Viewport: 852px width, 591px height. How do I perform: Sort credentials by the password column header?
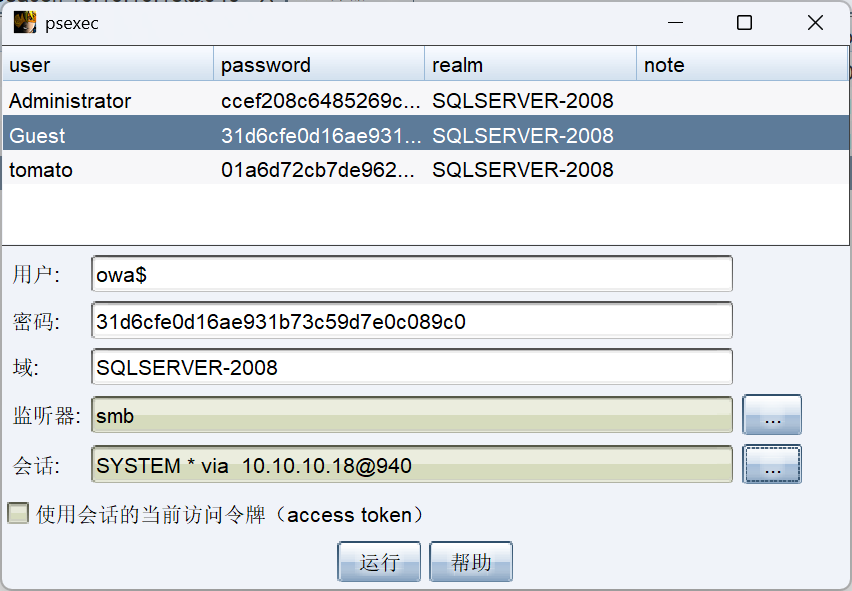[x=319, y=65]
